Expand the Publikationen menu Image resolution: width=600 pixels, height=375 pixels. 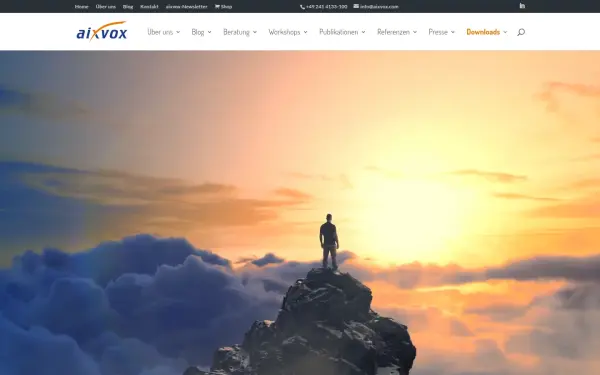[x=342, y=32]
